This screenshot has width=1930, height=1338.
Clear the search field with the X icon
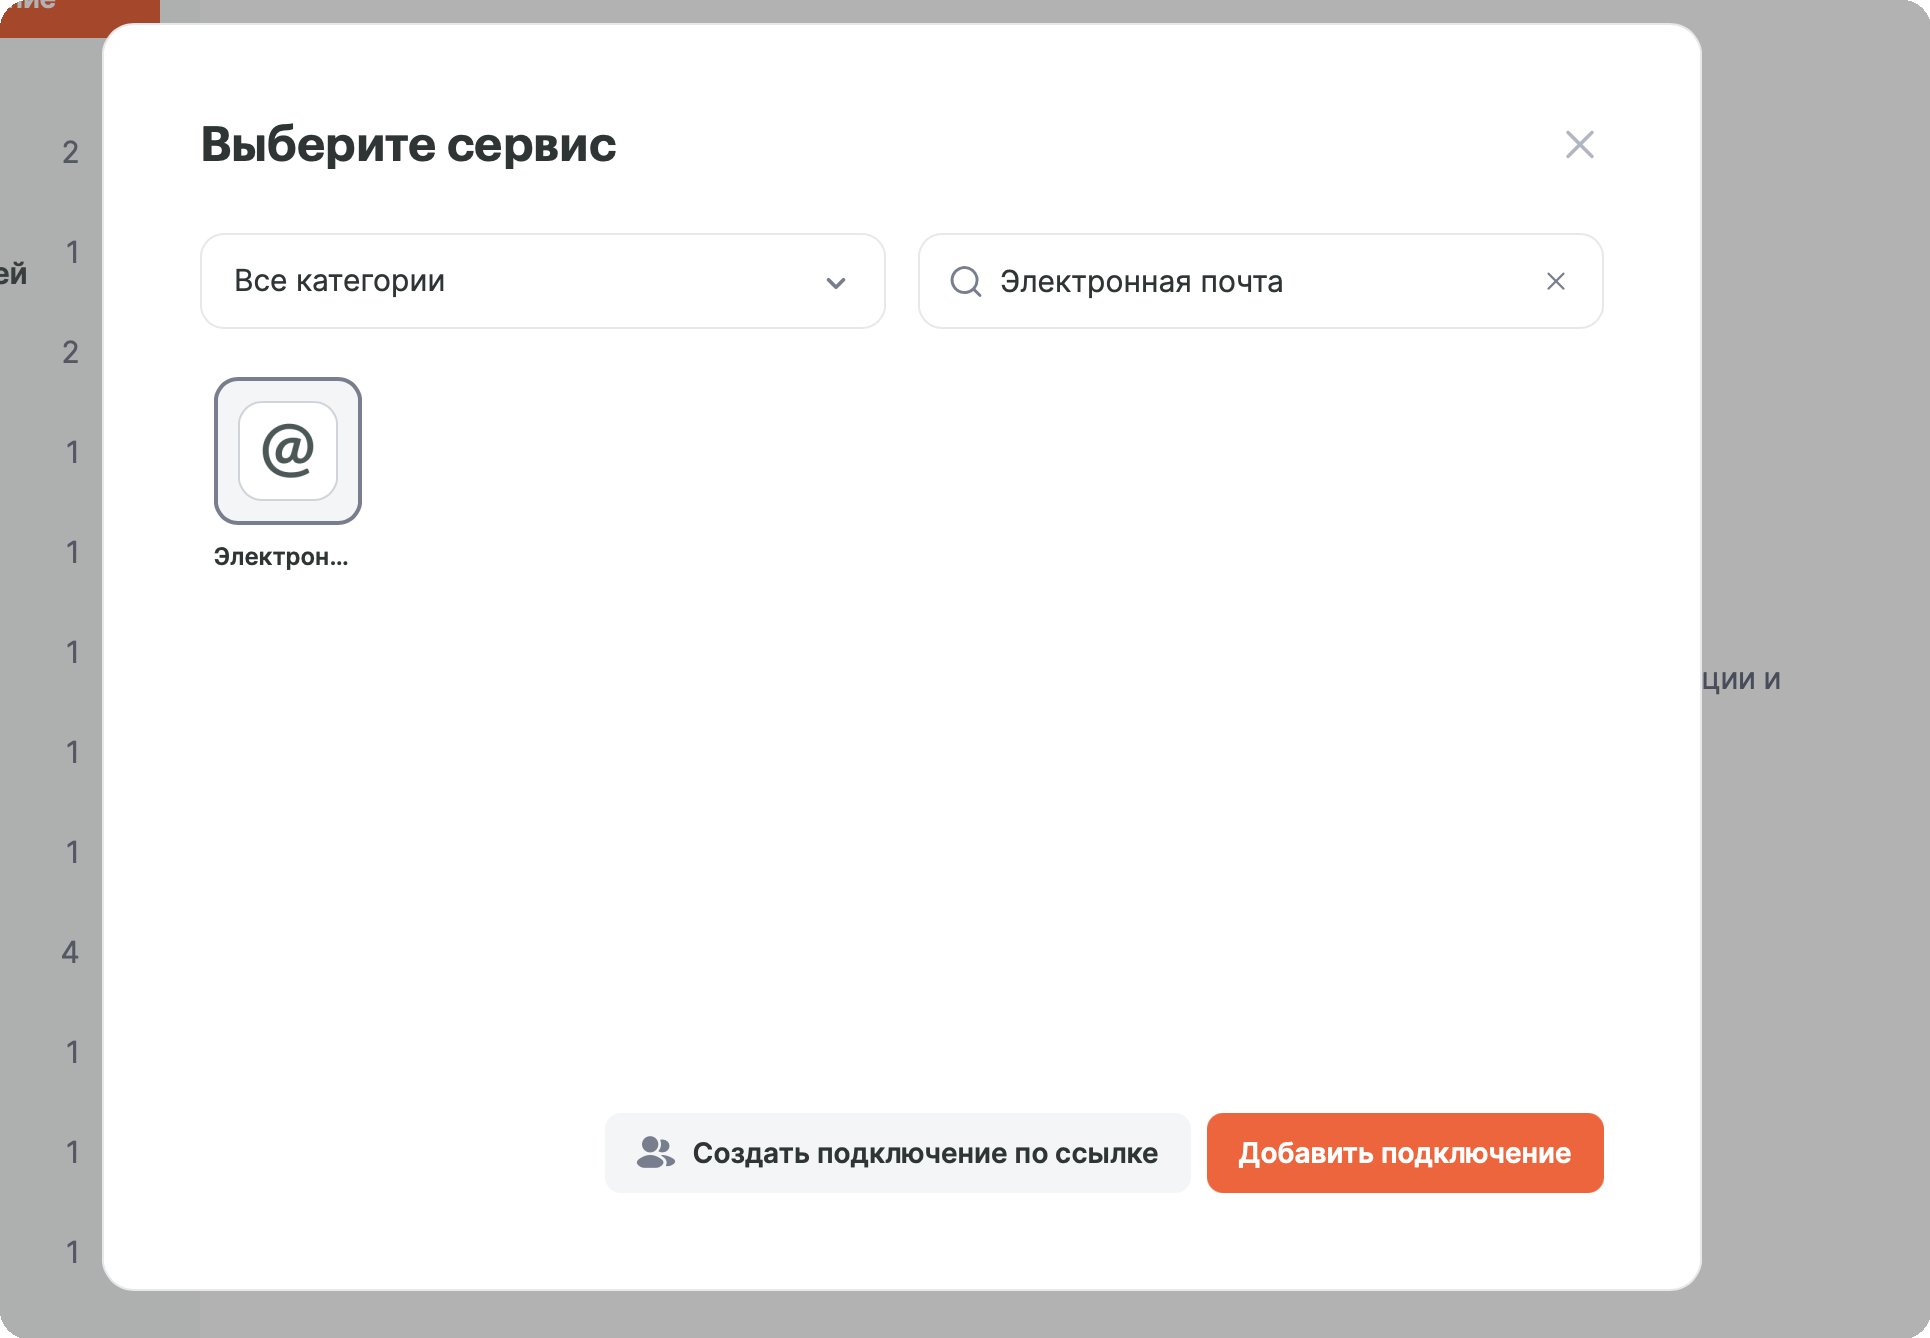[1556, 282]
